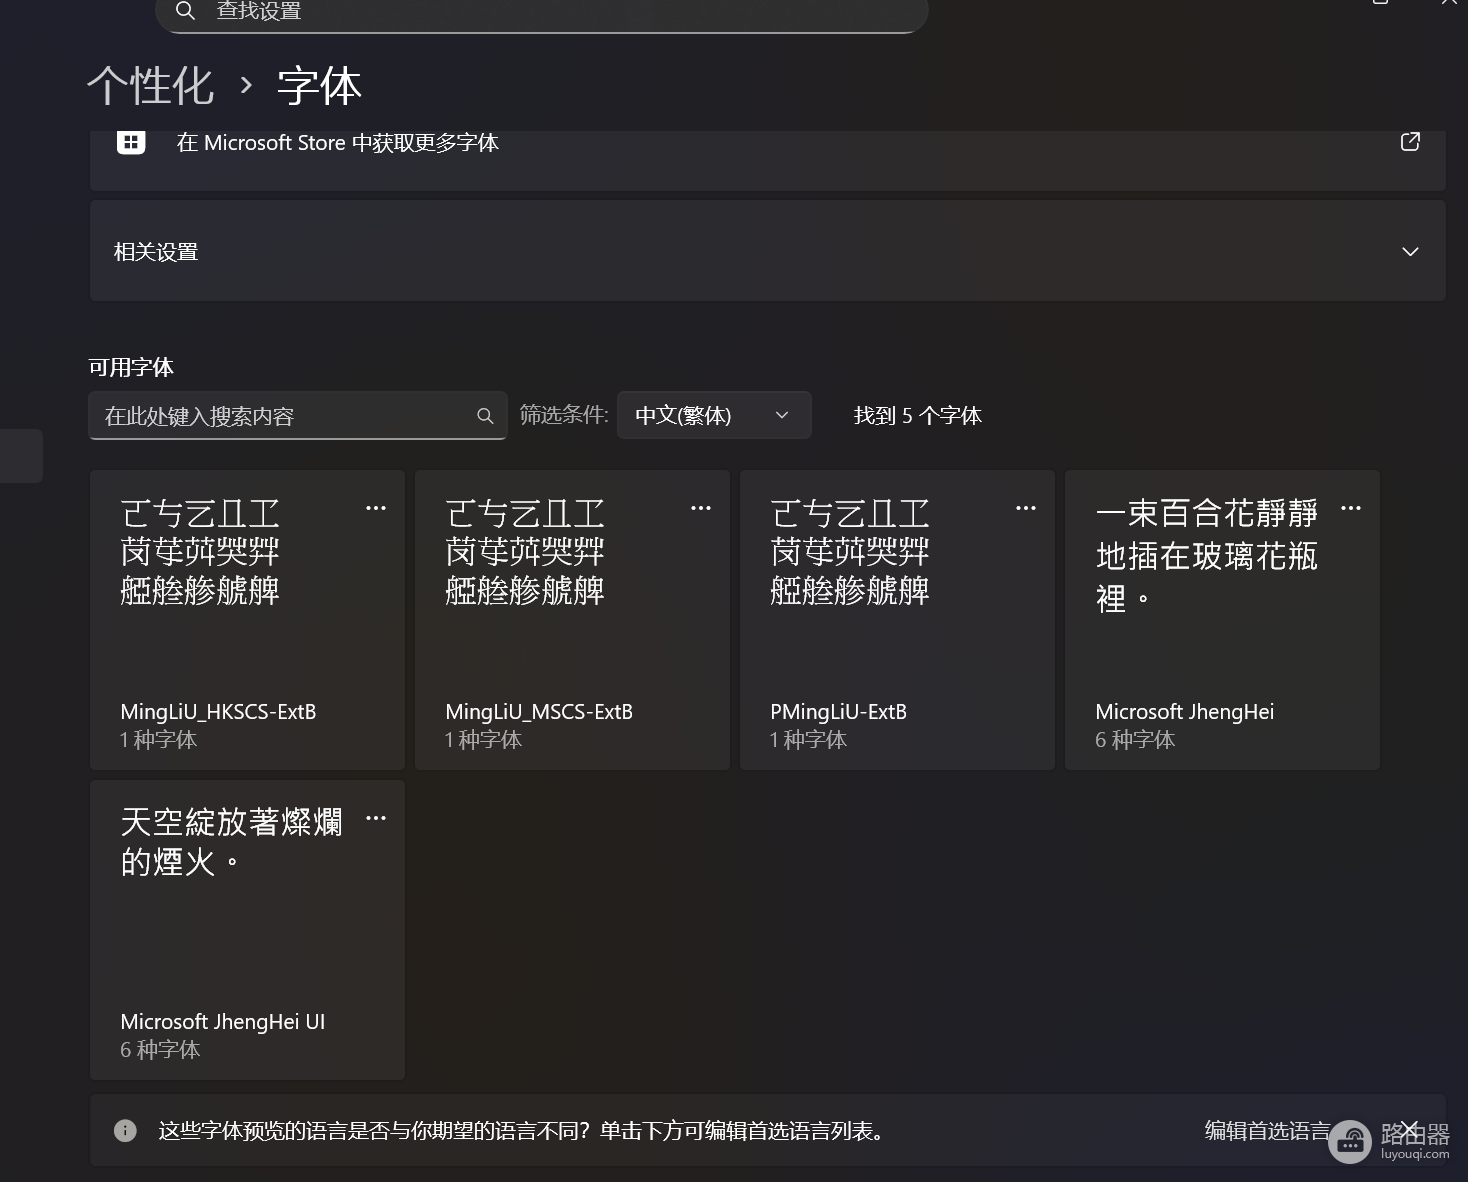Image resolution: width=1468 pixels, height=1182 pixels.
Task: Open the external link icon for Microsoft Store fonts
Action: (1410, 141)
